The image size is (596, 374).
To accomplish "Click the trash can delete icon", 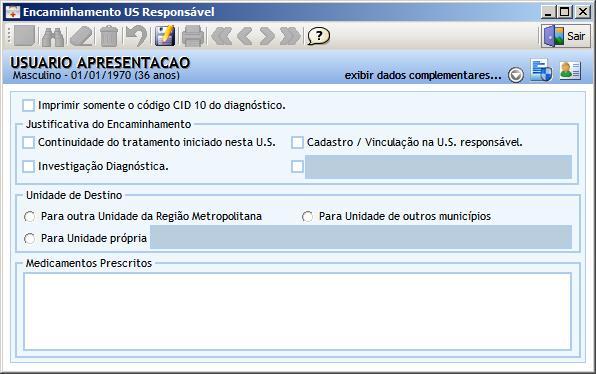I will point(109,36).
